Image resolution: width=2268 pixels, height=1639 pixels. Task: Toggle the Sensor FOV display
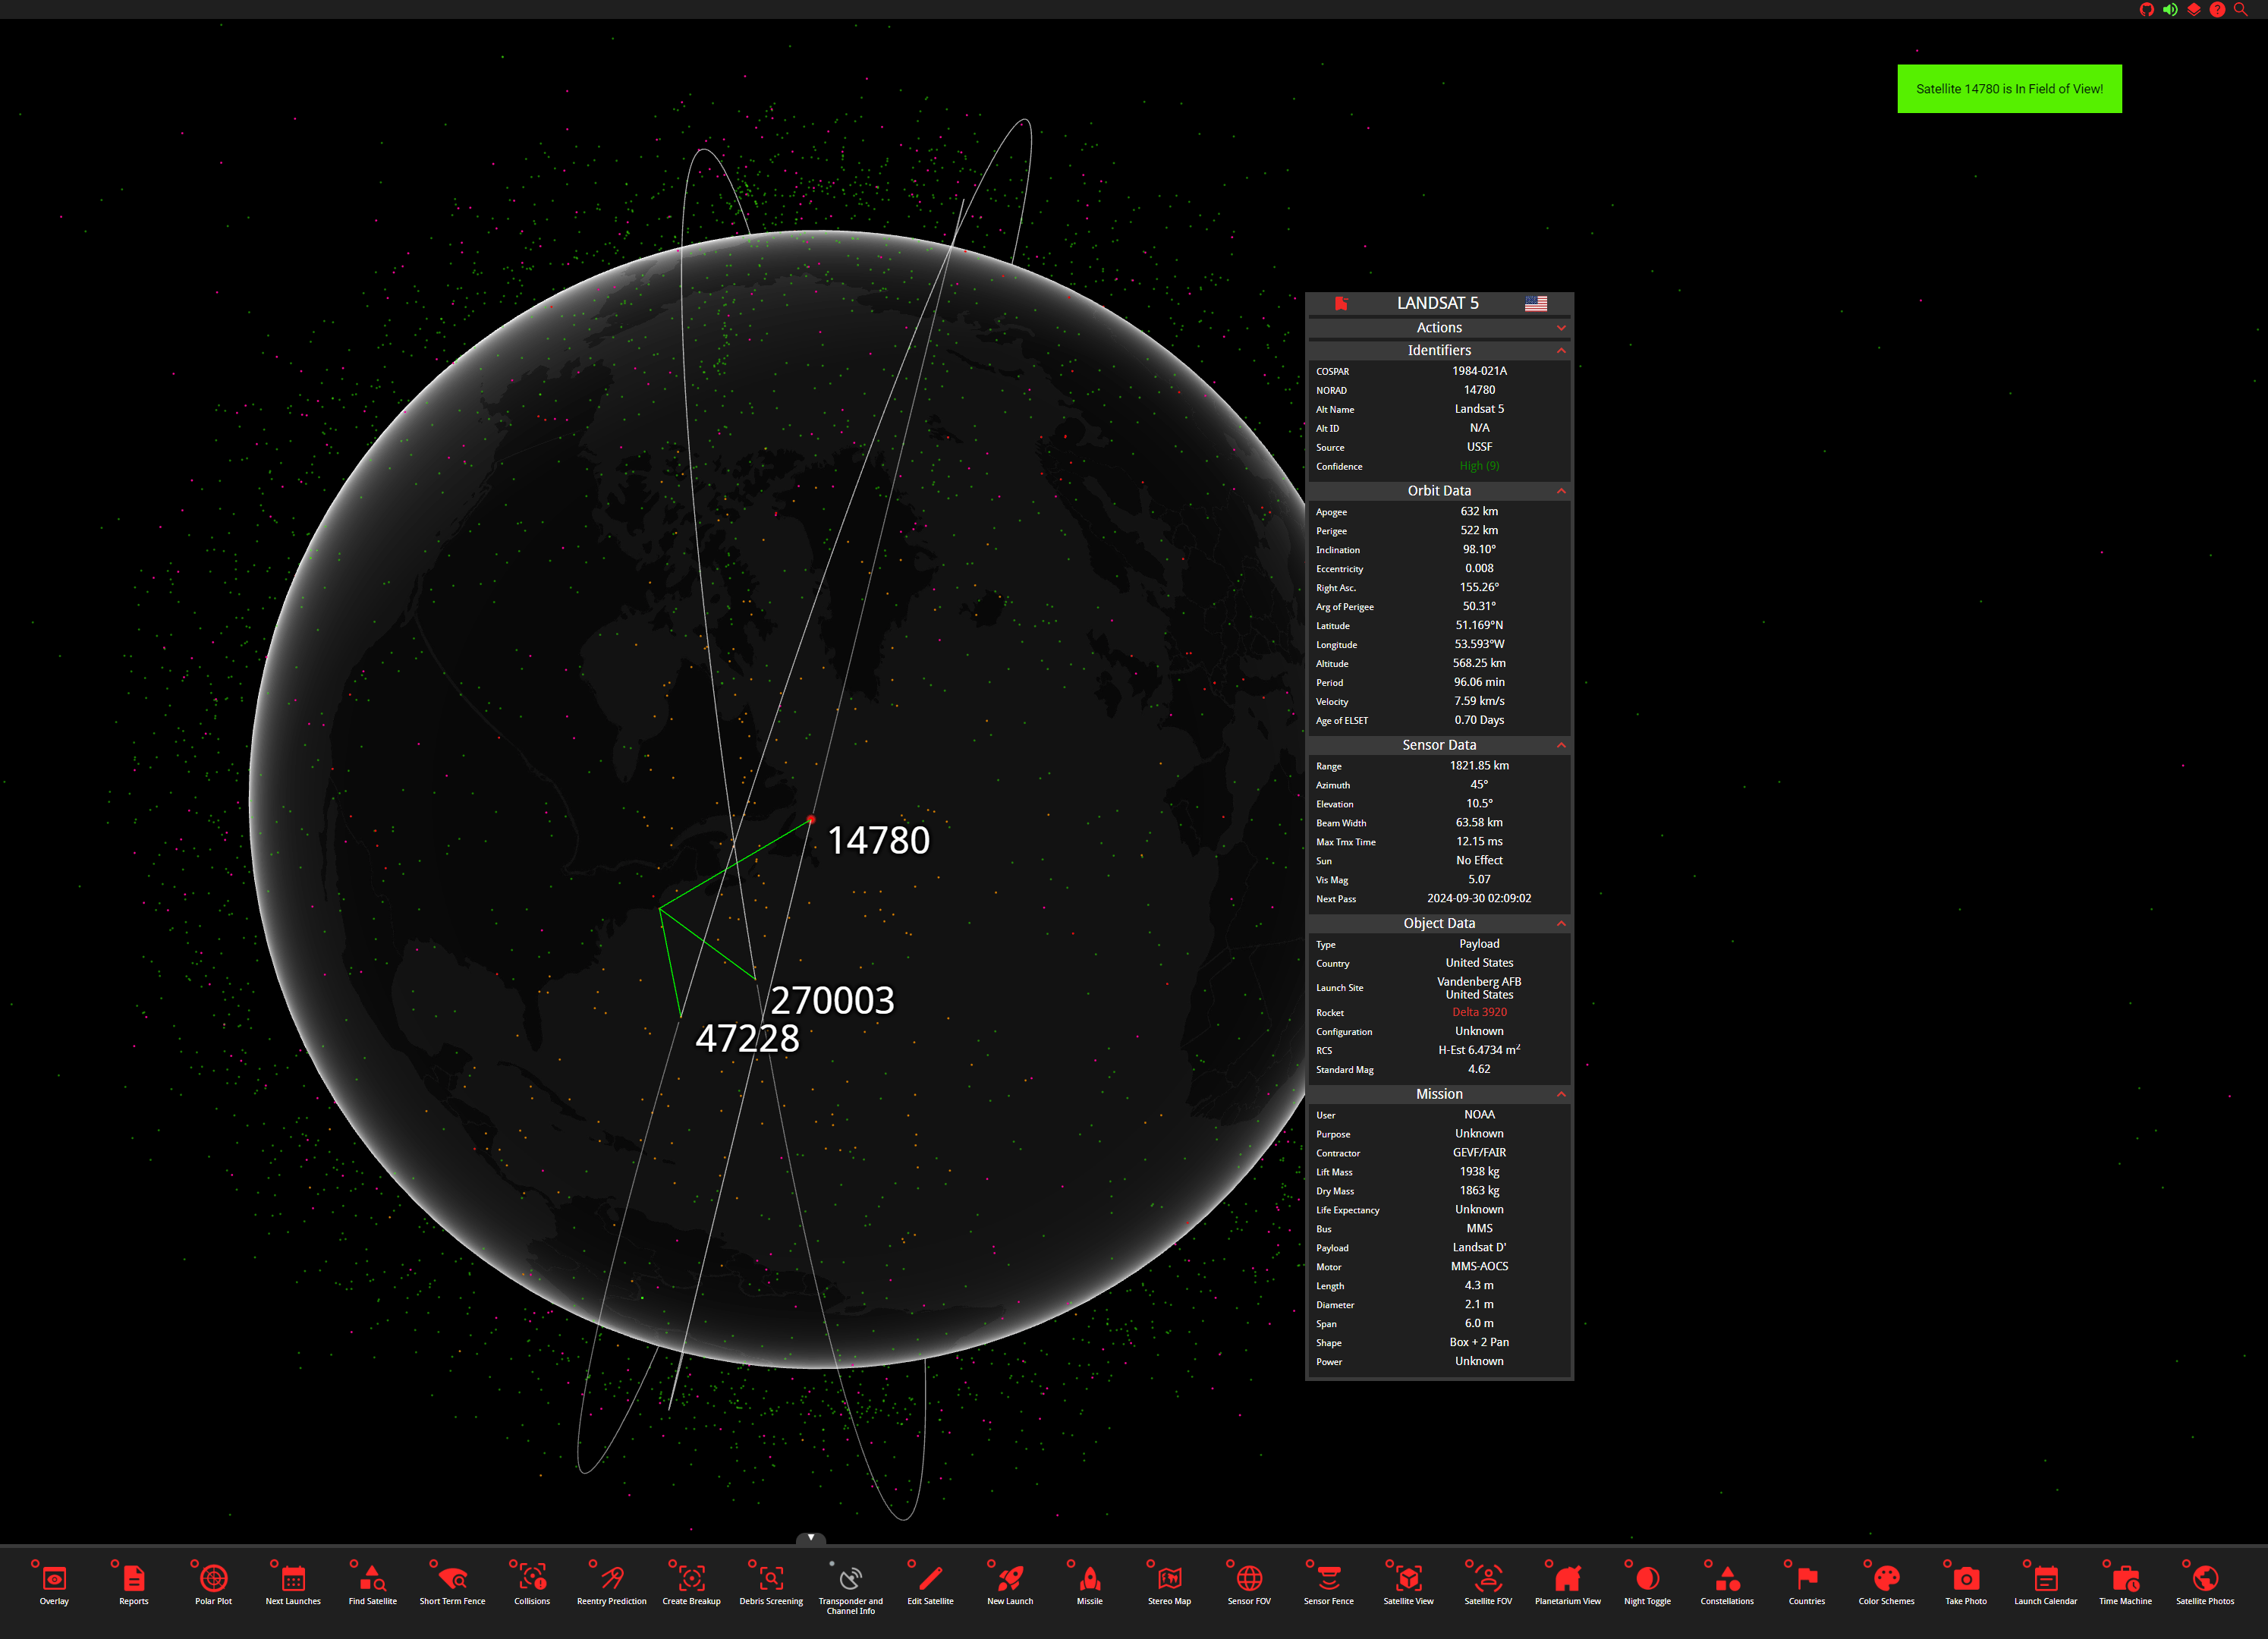pos(1249,1584)
